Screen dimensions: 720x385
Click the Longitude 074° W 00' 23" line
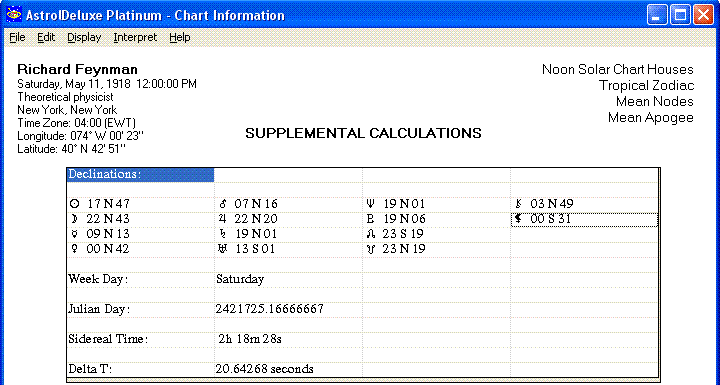click(80, 136)
